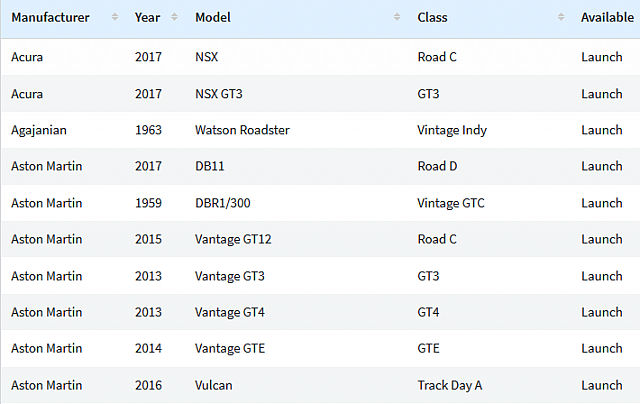Click the Available column header
640x404 pixels.
tap(607, 18)
